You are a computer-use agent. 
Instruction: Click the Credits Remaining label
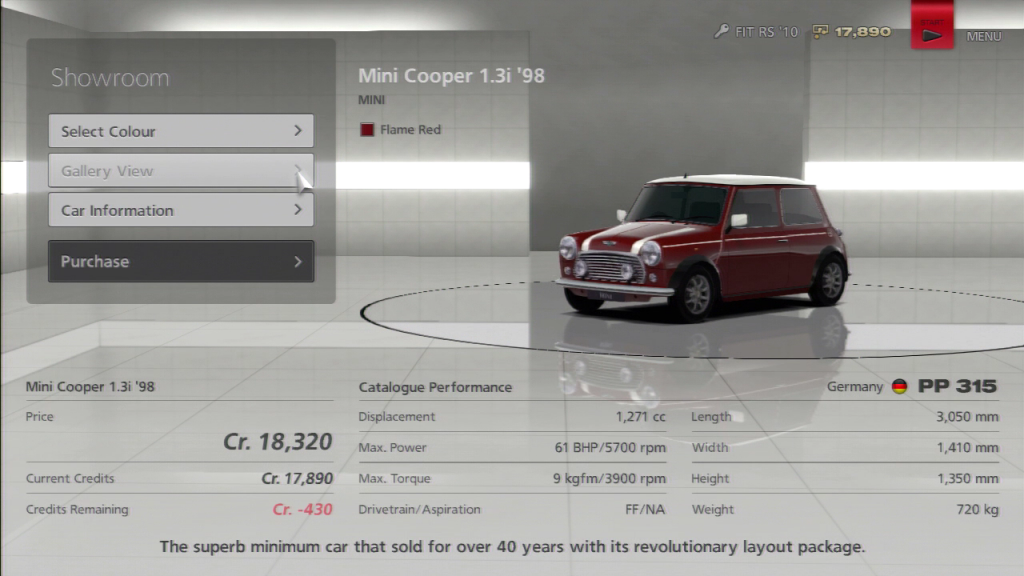pyautogui.click(x=77, y=509)
